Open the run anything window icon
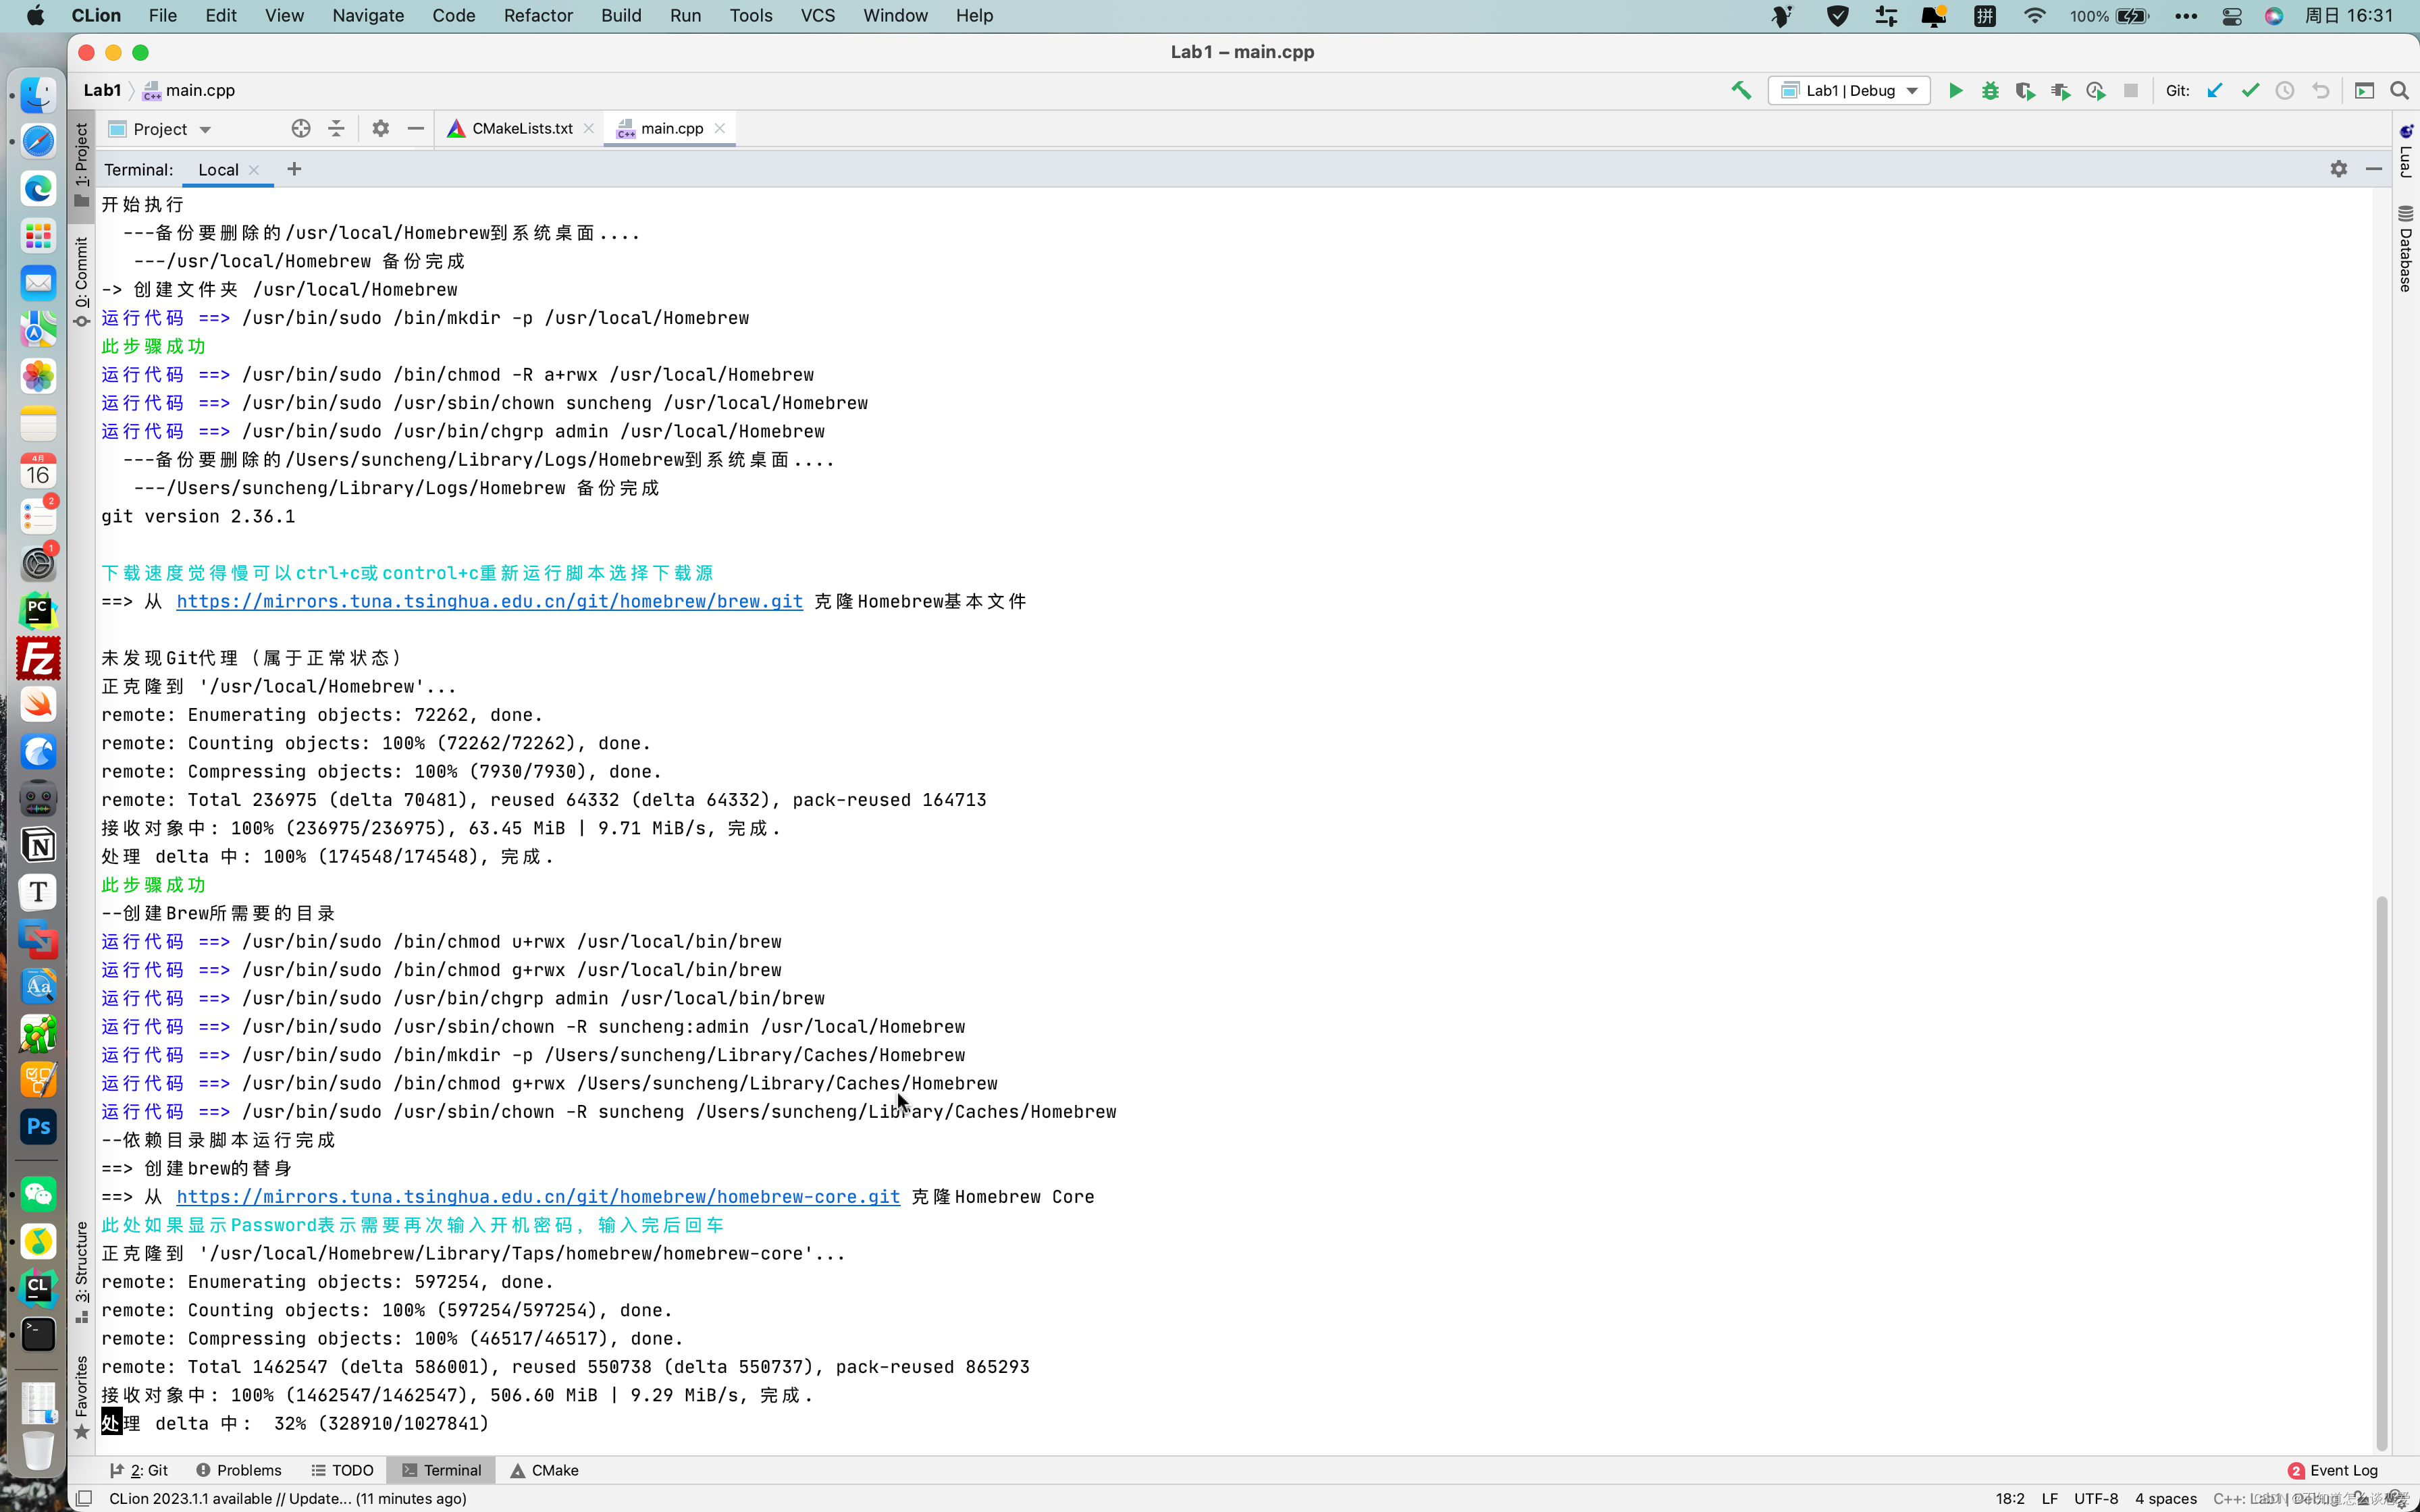 pos(2364,91)
